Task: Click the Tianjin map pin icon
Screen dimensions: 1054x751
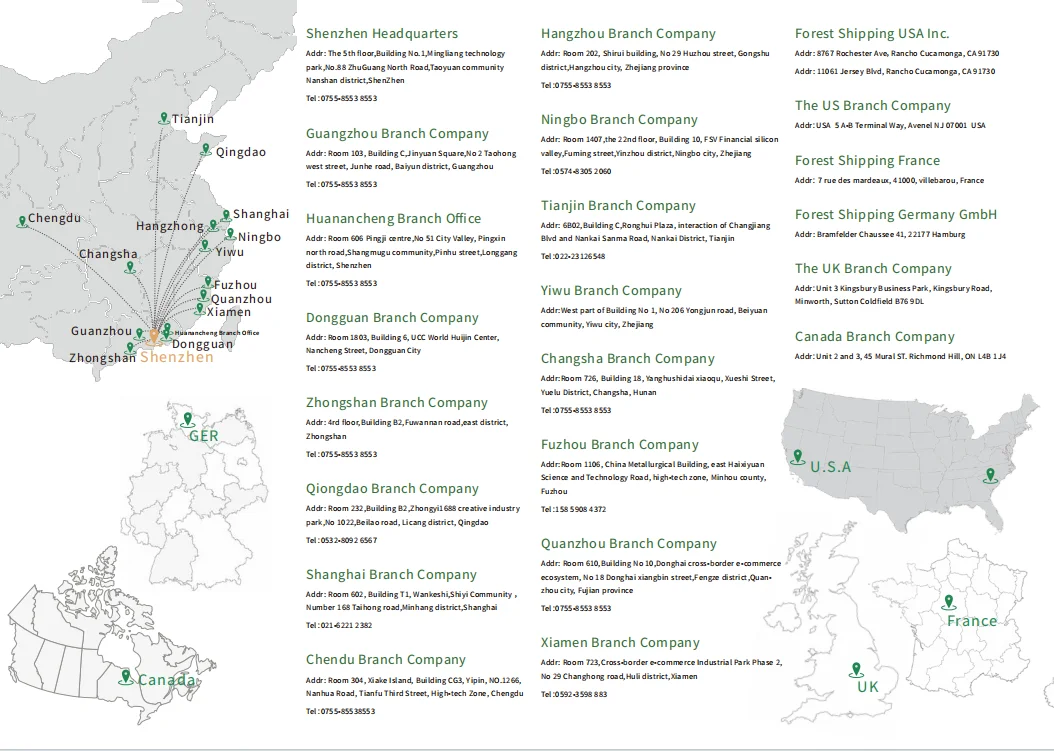Action: point(163,118)
